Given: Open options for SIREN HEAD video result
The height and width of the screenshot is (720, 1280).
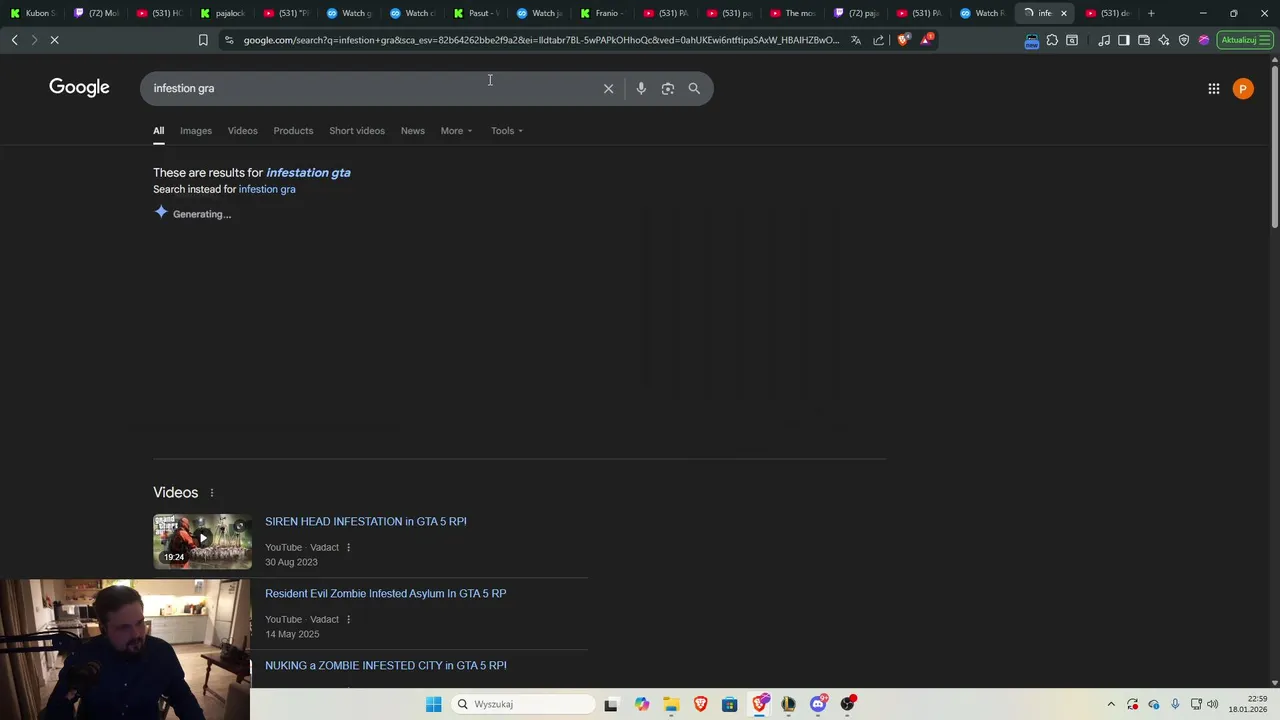Looking at the screenshot, I should point(348,548).
